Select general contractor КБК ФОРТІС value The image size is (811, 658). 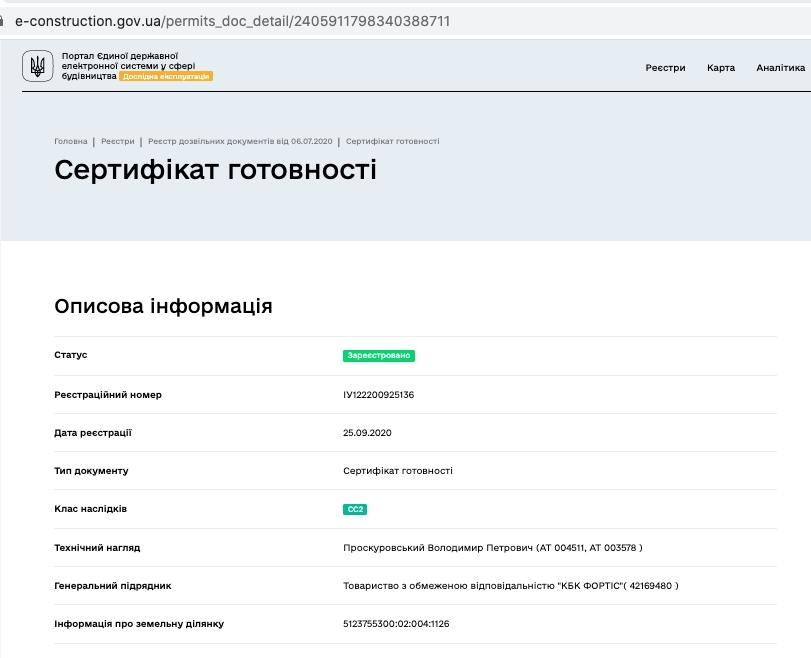[510, 586]
